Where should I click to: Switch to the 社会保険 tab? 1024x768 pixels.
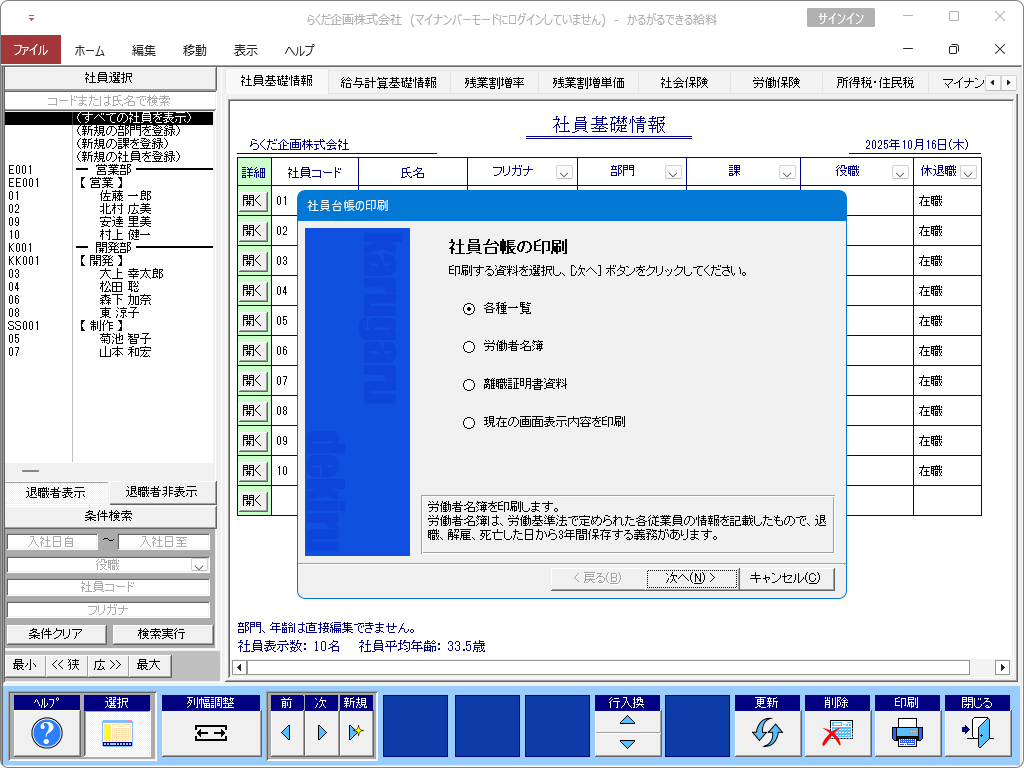tap(684, 83)
